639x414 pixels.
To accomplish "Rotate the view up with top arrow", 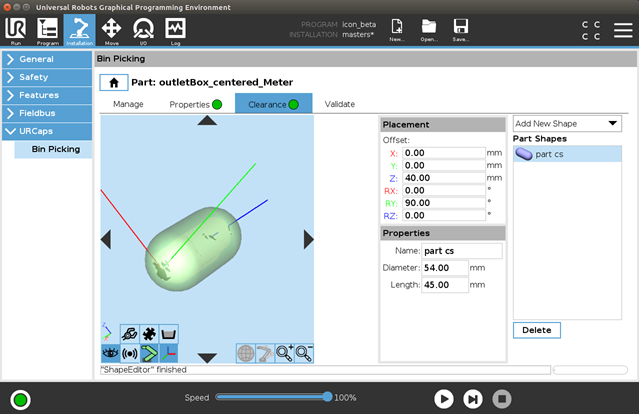I will [207, 120].
